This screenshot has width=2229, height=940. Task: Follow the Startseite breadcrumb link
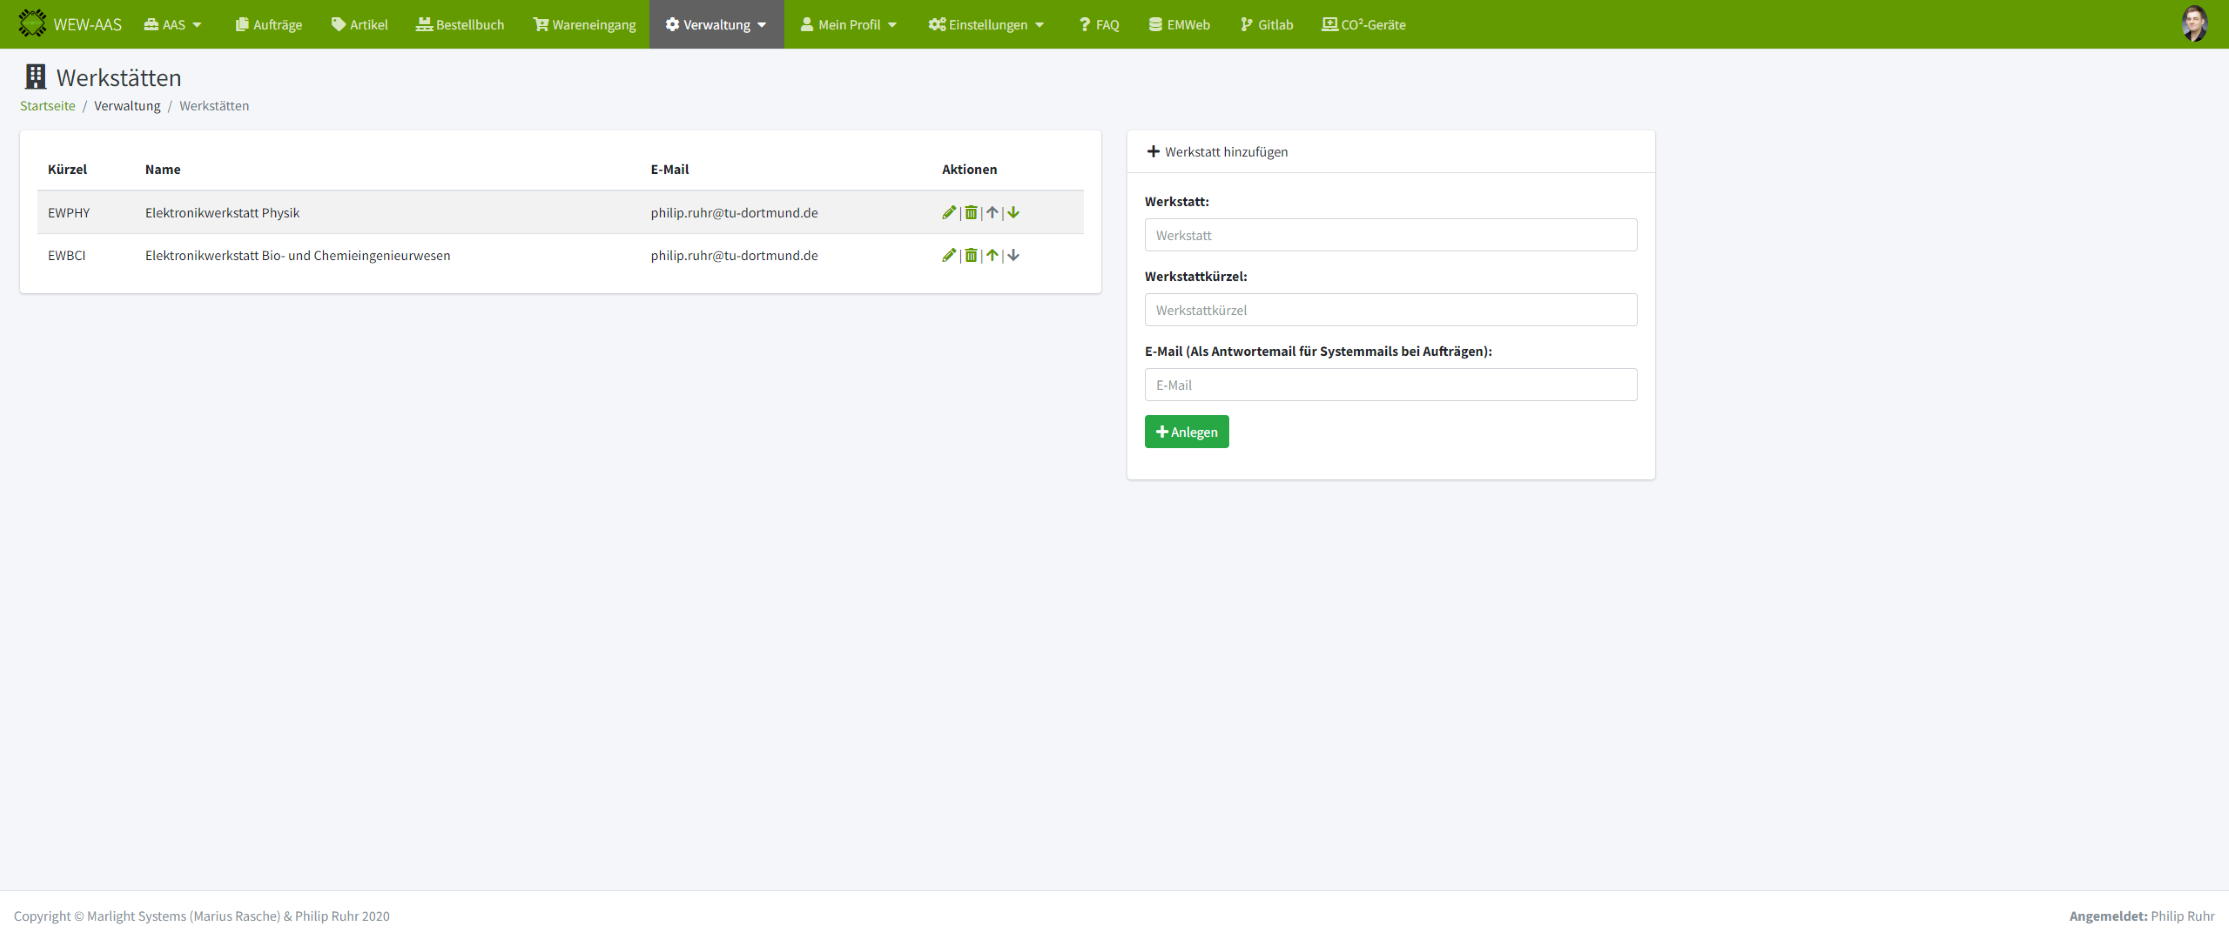pos(47,106)
